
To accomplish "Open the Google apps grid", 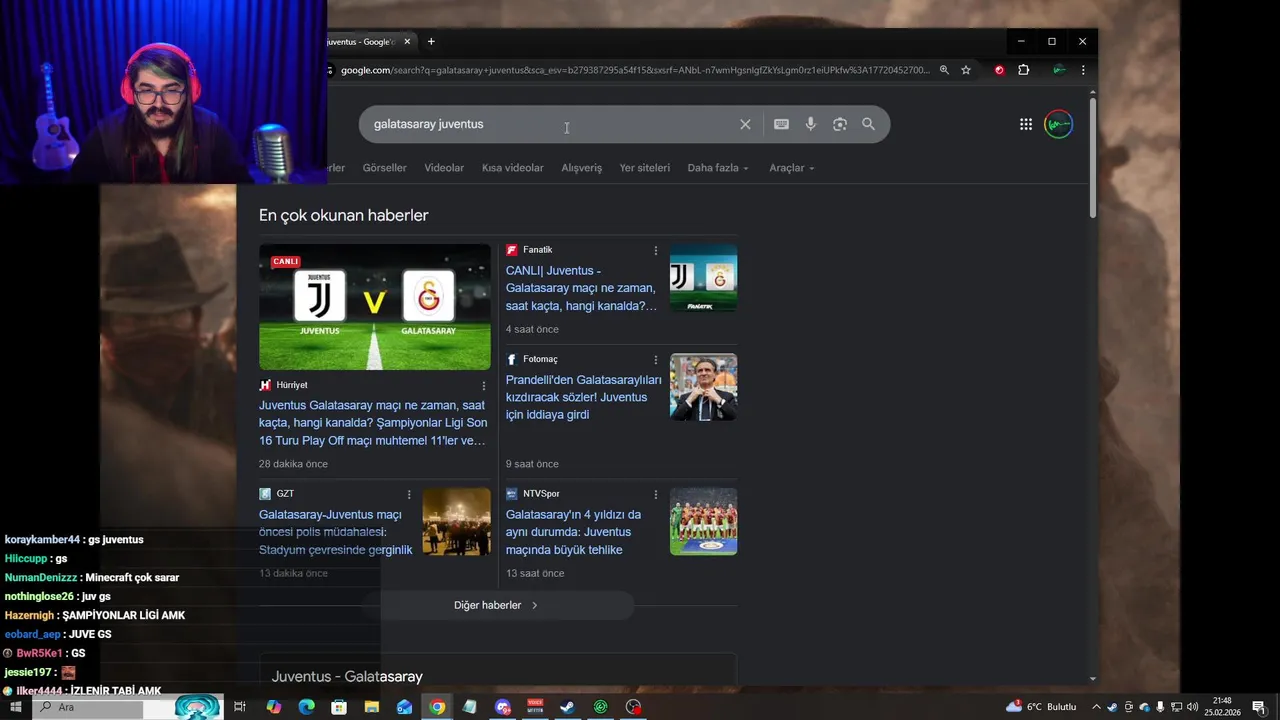I will (x=1026, y=124).
